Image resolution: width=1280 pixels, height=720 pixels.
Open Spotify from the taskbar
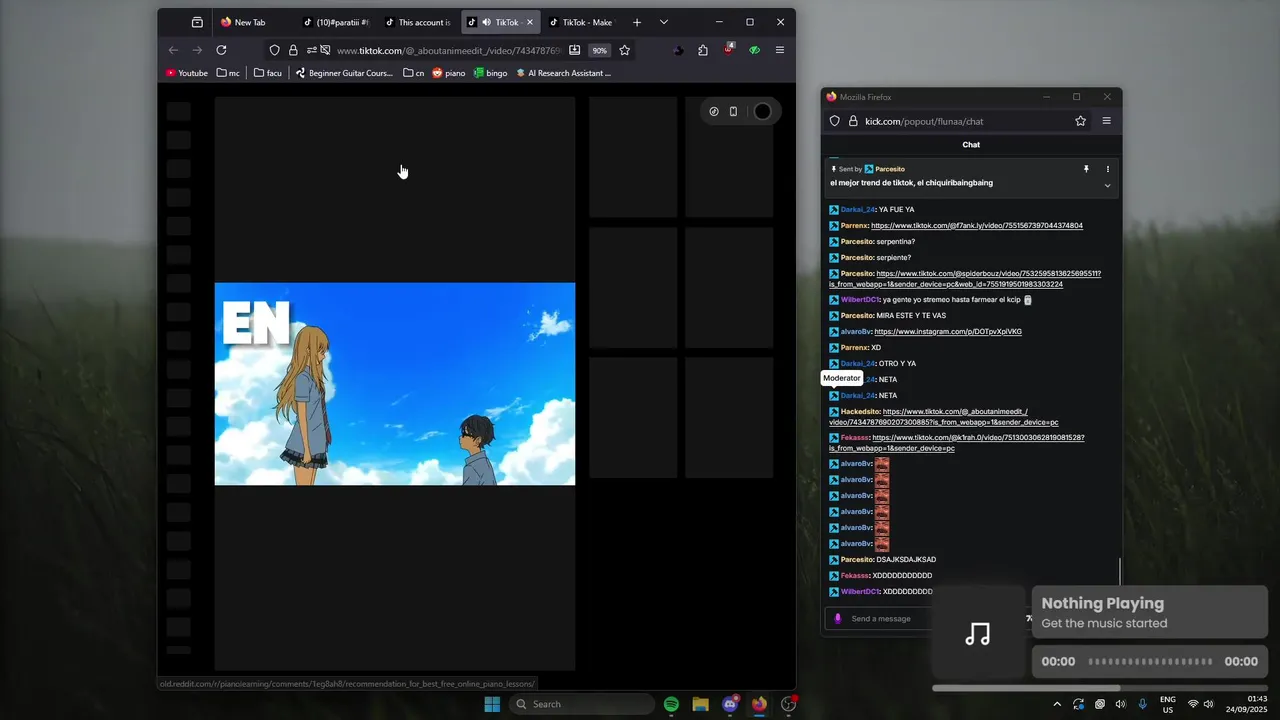tap(671, 704)
